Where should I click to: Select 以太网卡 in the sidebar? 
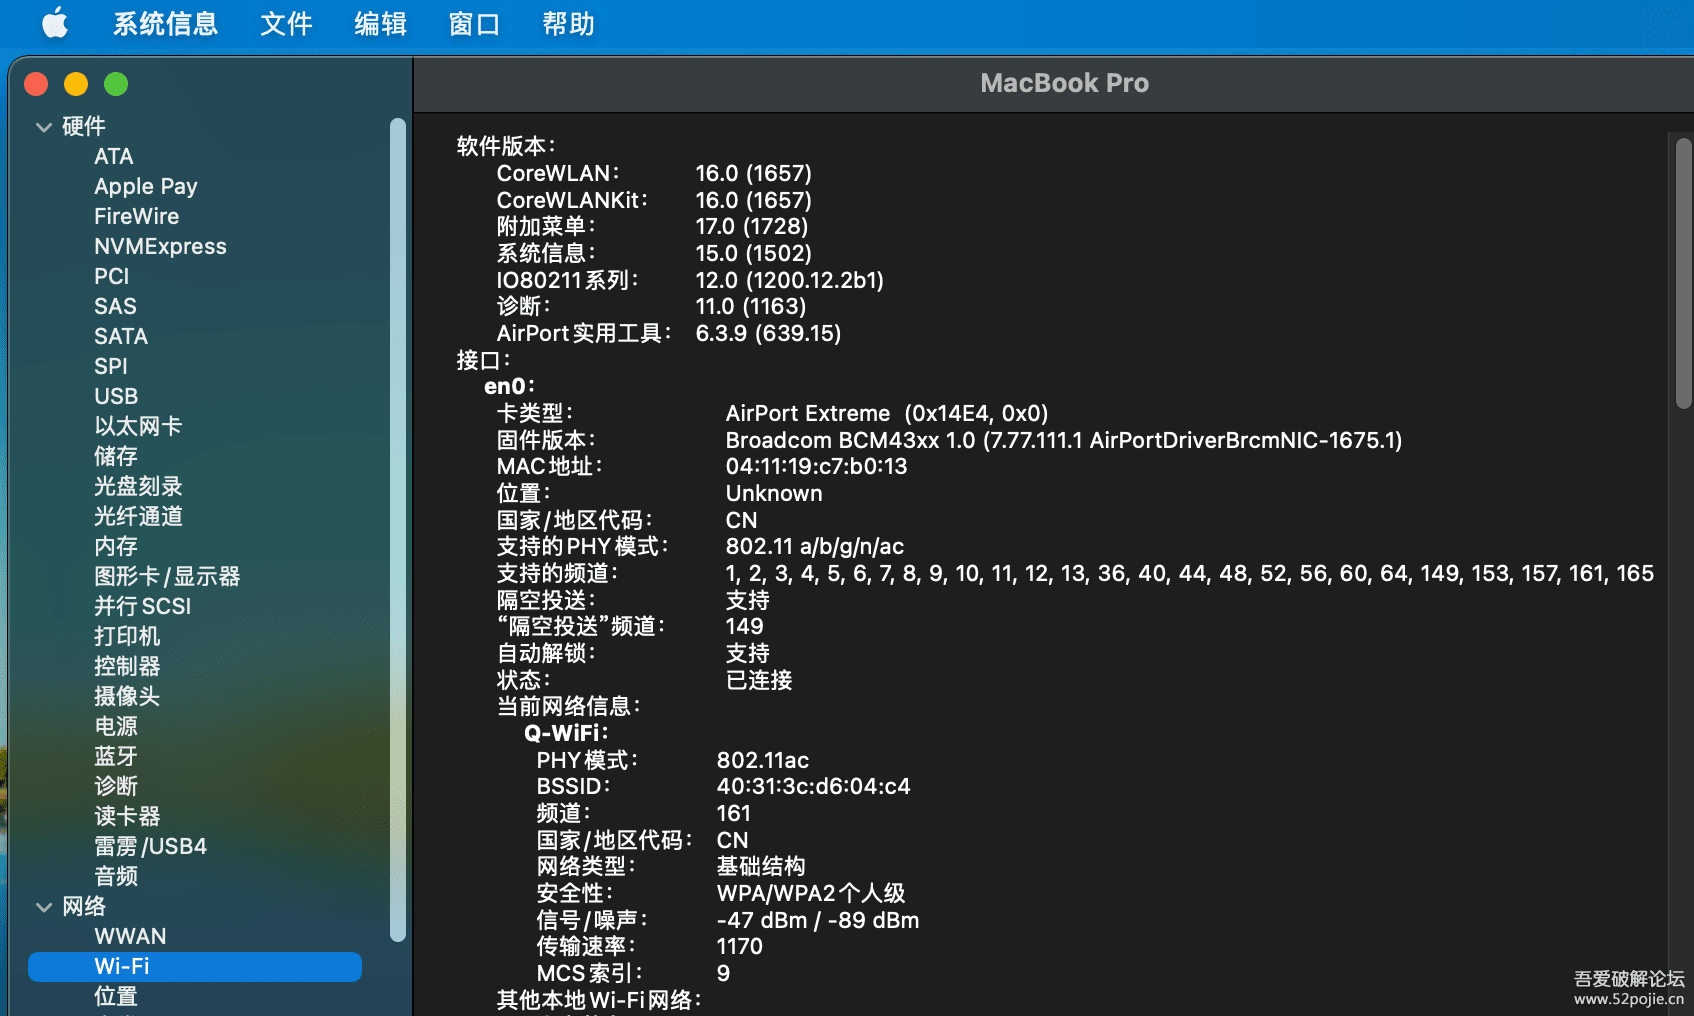click(x=138, y=427)
